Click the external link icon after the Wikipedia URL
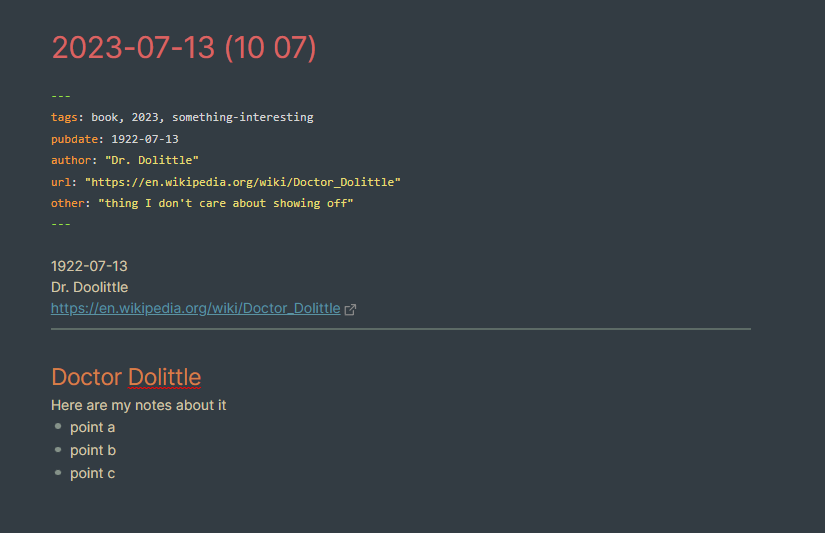This screenshot has width=825, height=533. [x=350, y=310]
